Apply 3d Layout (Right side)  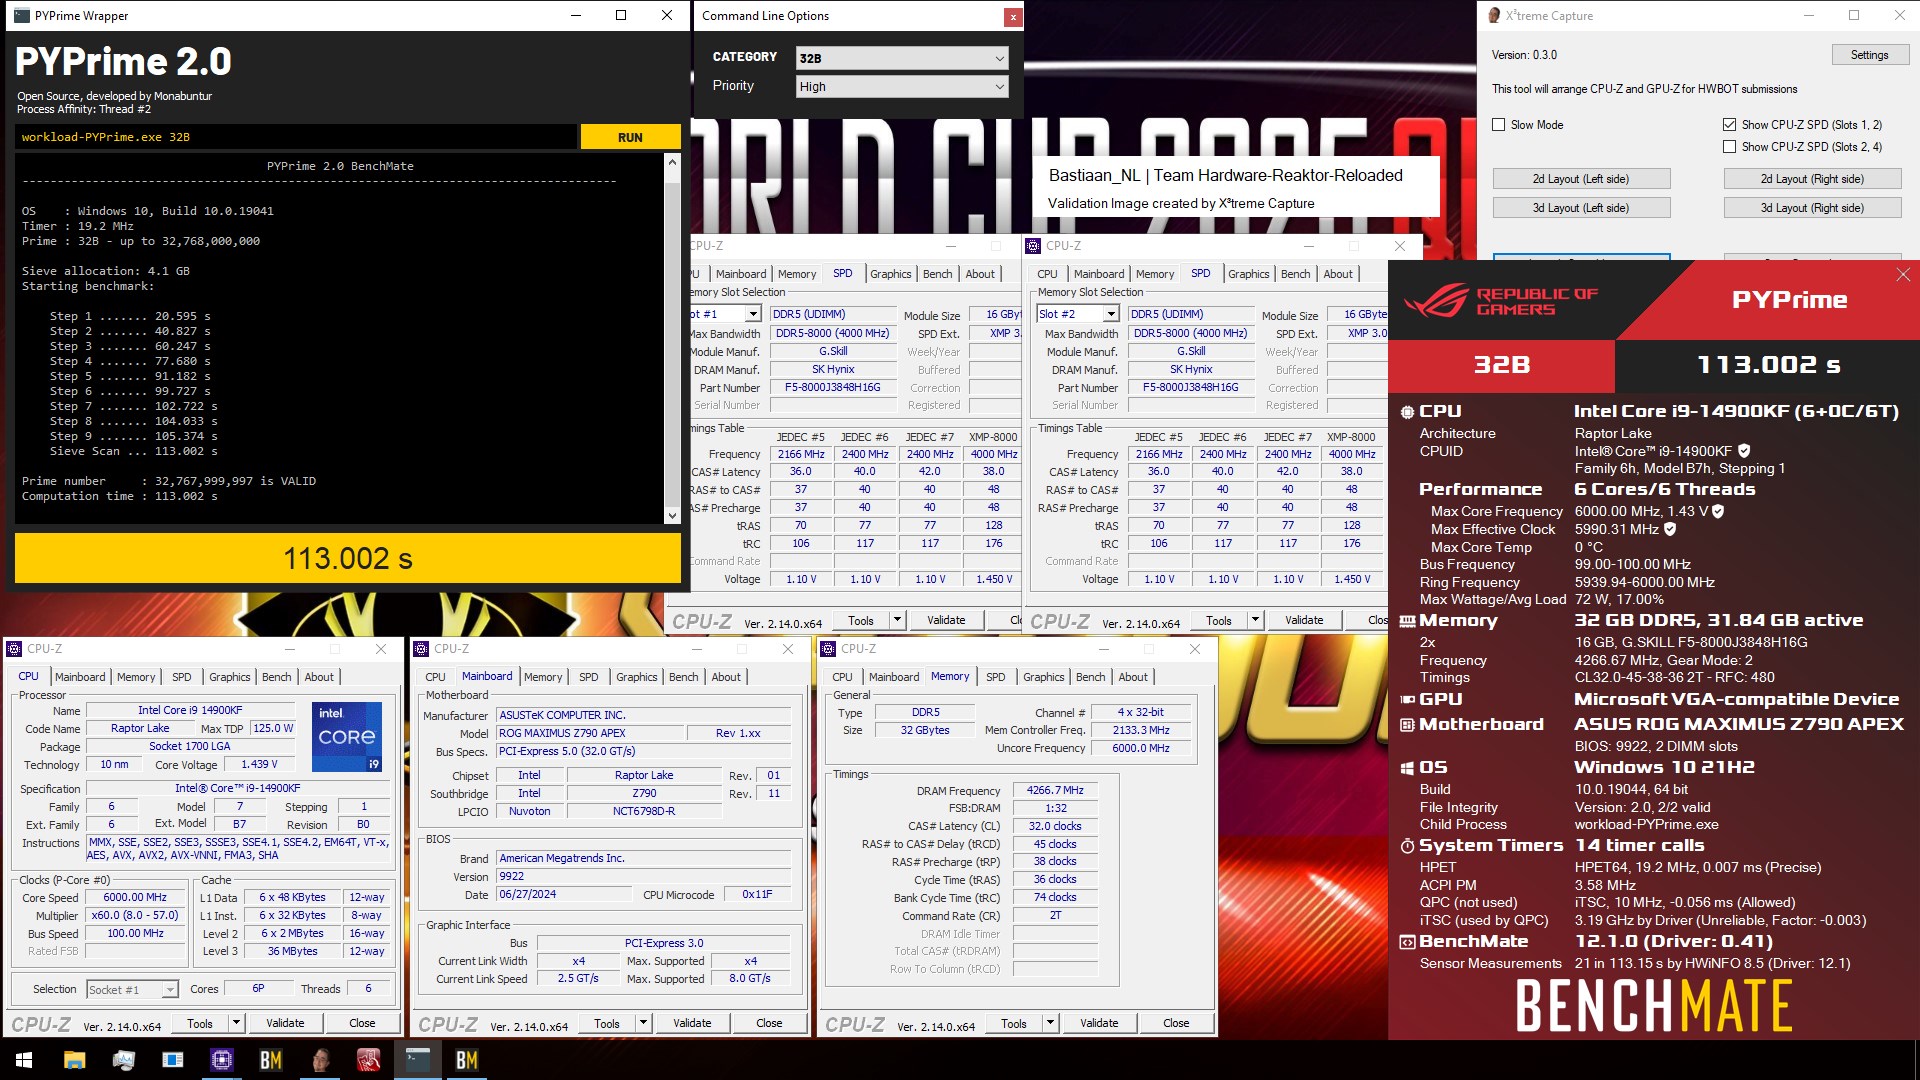point(1812,208)
